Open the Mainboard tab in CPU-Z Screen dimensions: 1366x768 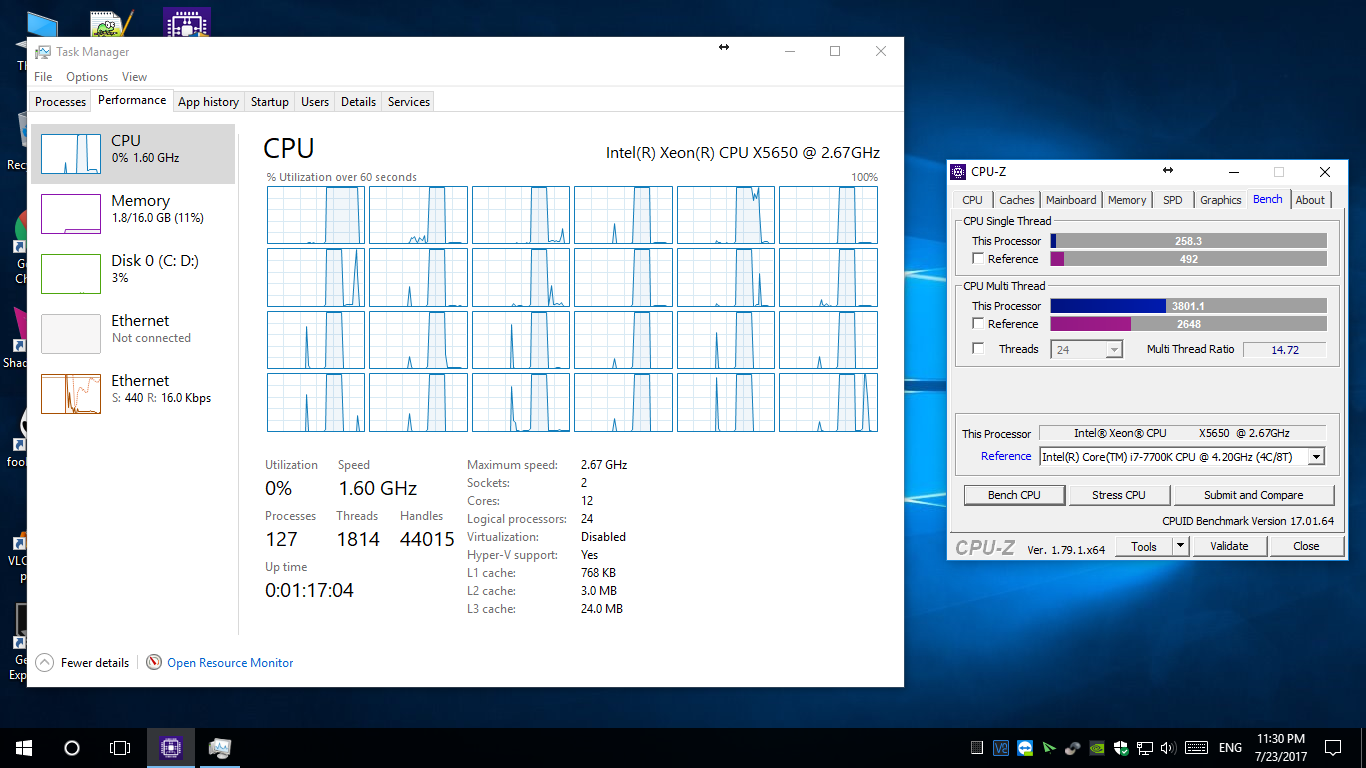(1071, 200)
